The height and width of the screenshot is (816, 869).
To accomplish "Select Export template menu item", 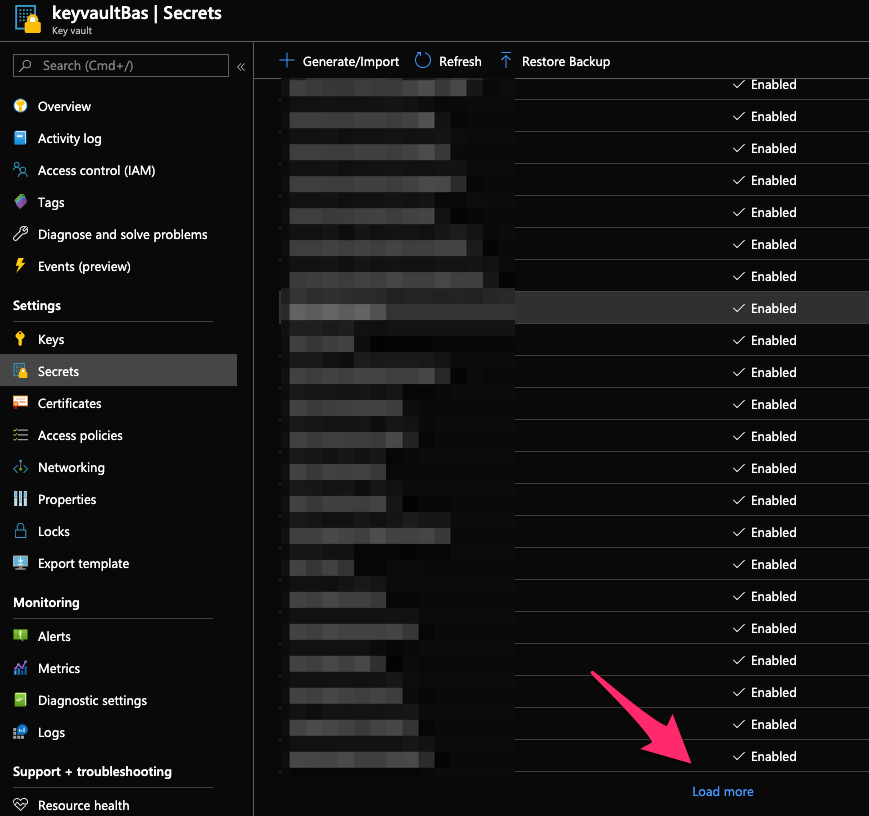I will (83, 563).
